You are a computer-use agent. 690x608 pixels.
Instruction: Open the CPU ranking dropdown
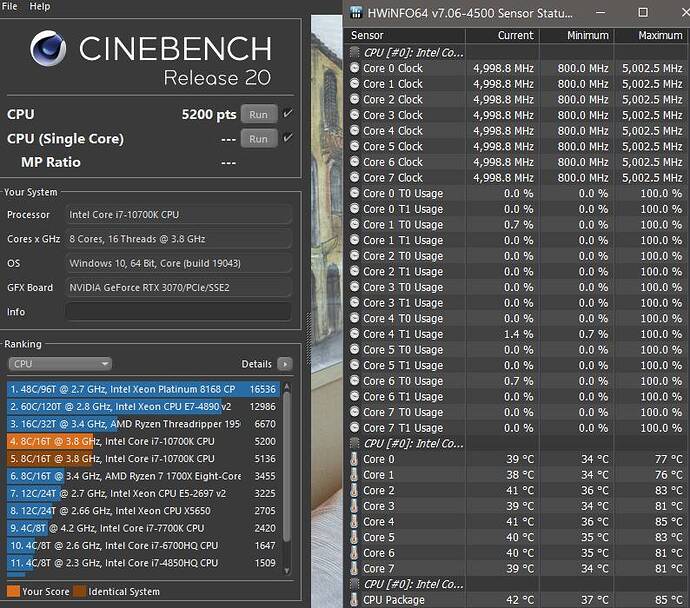60,364
